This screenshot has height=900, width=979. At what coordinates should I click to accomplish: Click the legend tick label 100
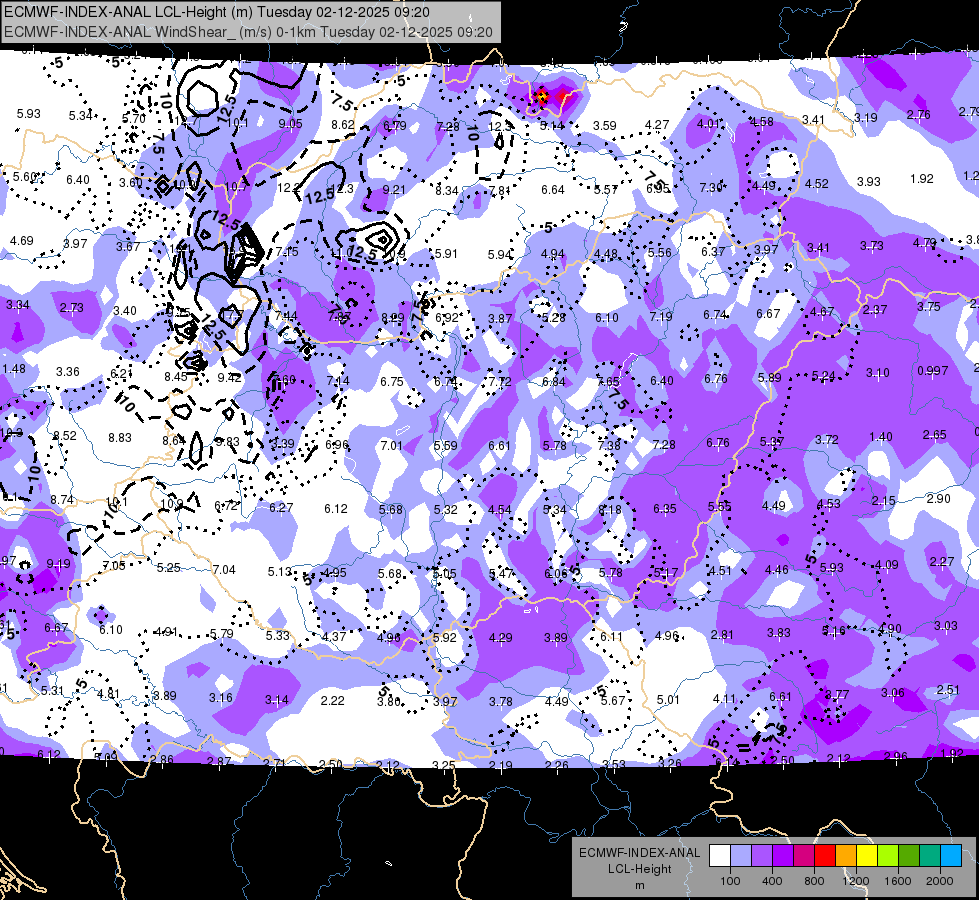(730, 881)
